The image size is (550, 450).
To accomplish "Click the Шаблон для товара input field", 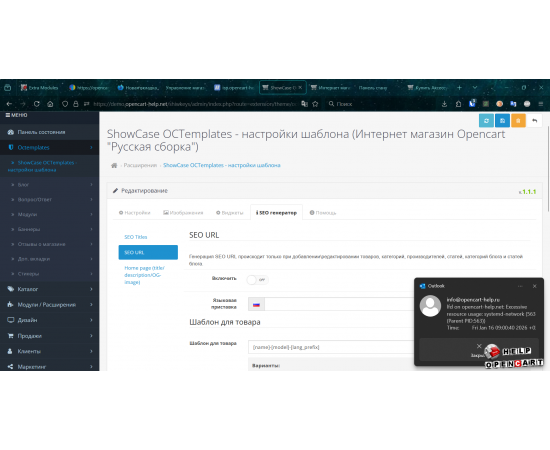I will [x=331, y=347].
